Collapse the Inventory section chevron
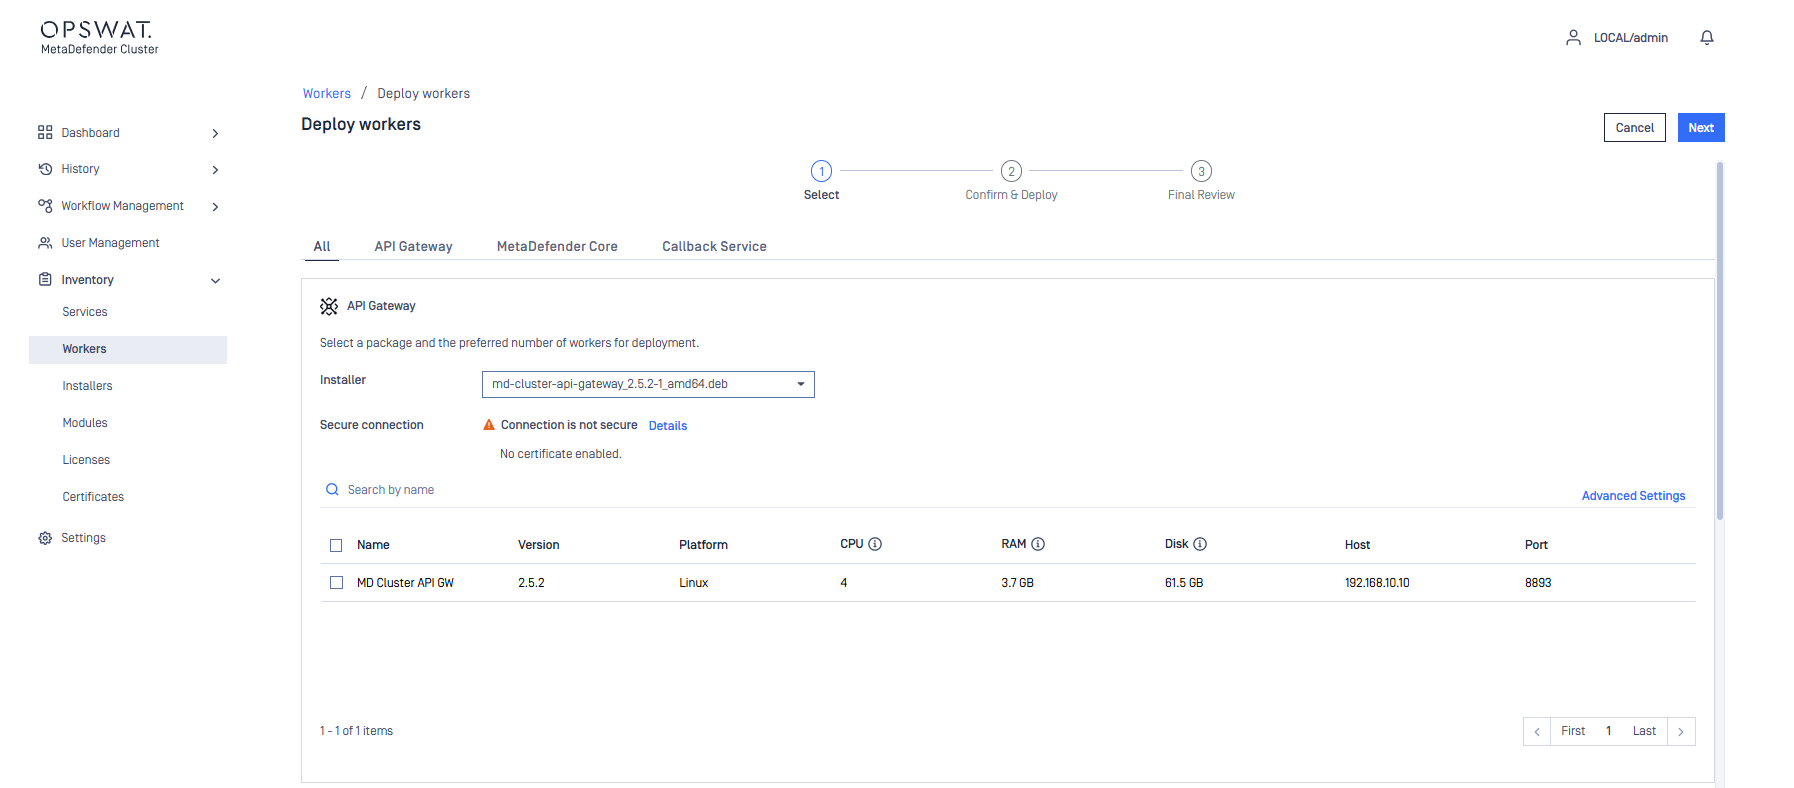This screenshot has height=788, width=1794. [x=215, y=281]
